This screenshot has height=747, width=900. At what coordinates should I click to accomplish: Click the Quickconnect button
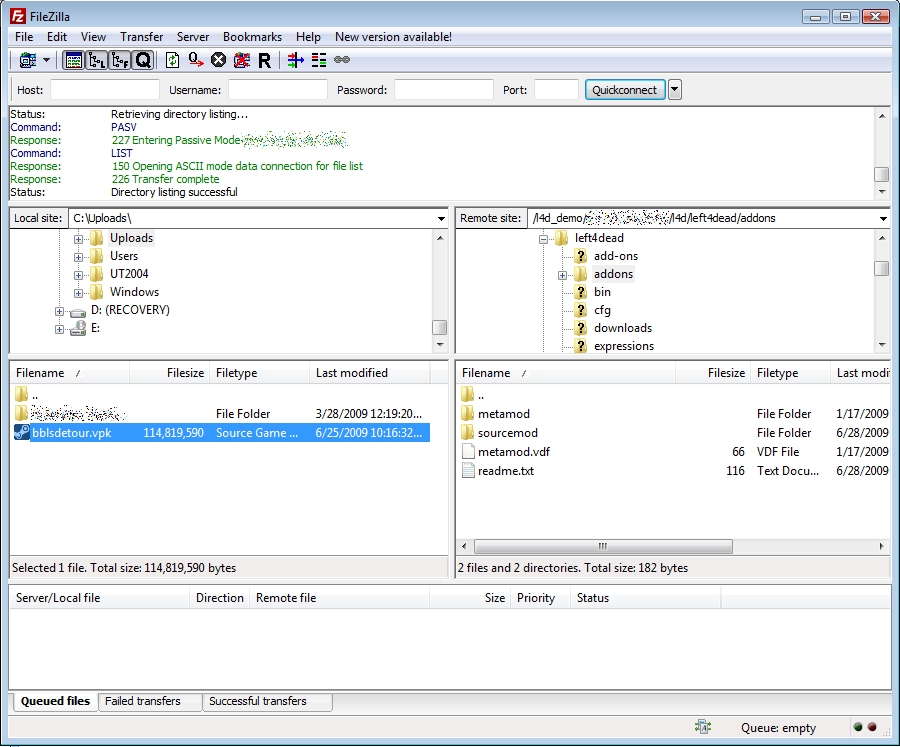624,90
